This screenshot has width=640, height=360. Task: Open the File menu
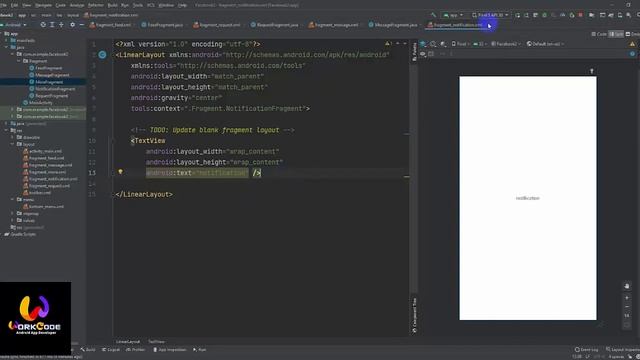tap(3, 5)
